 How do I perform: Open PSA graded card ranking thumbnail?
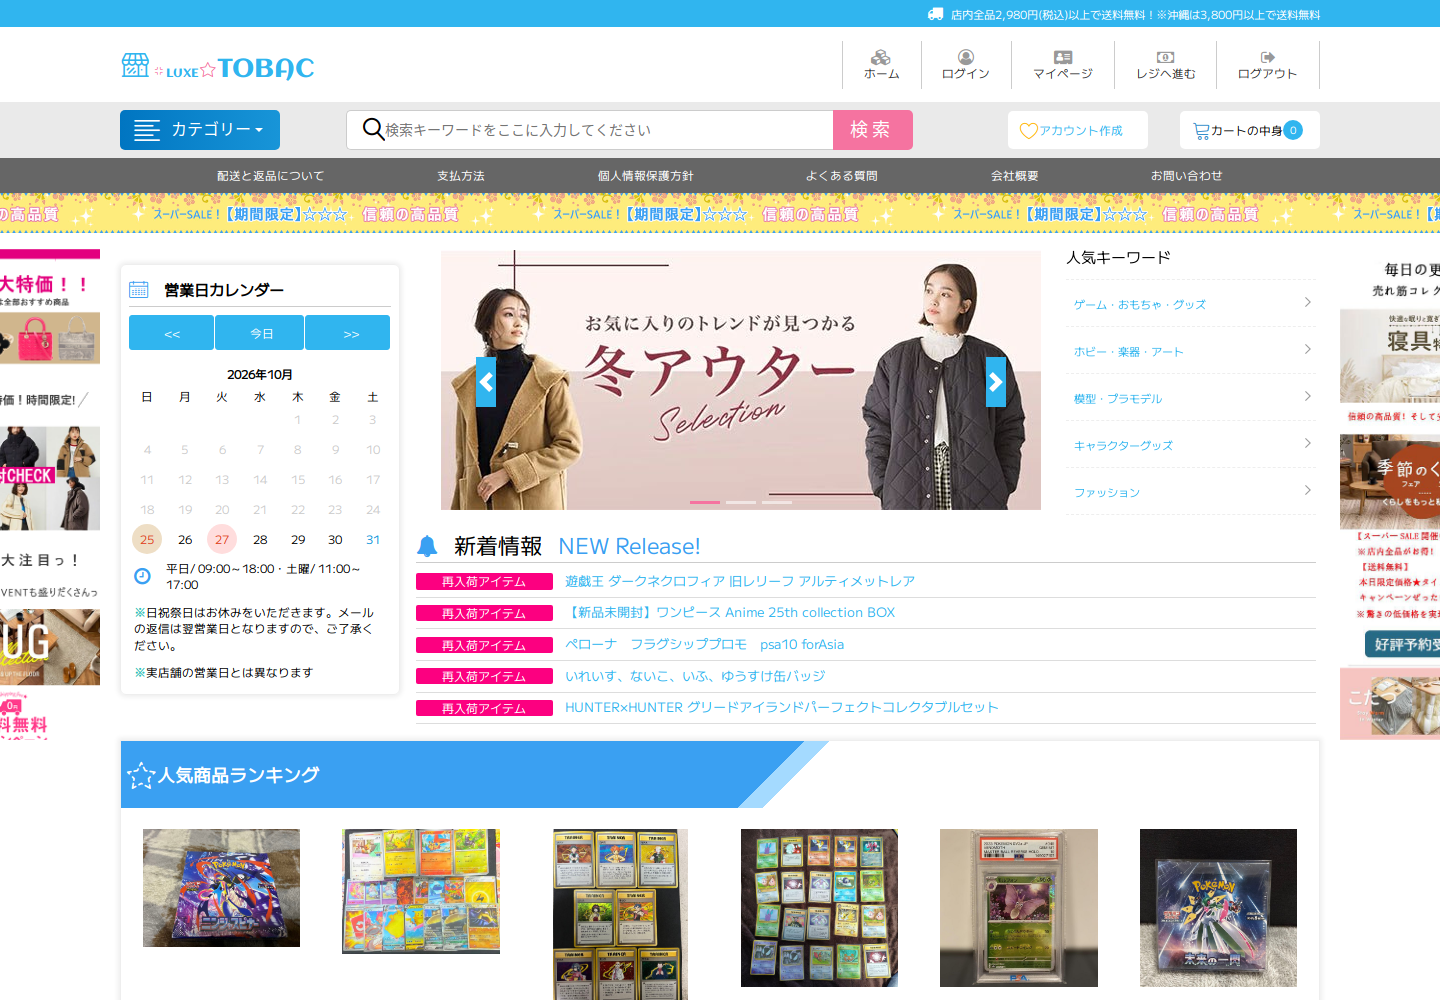pyautogui.click(x=1019, y=908)
